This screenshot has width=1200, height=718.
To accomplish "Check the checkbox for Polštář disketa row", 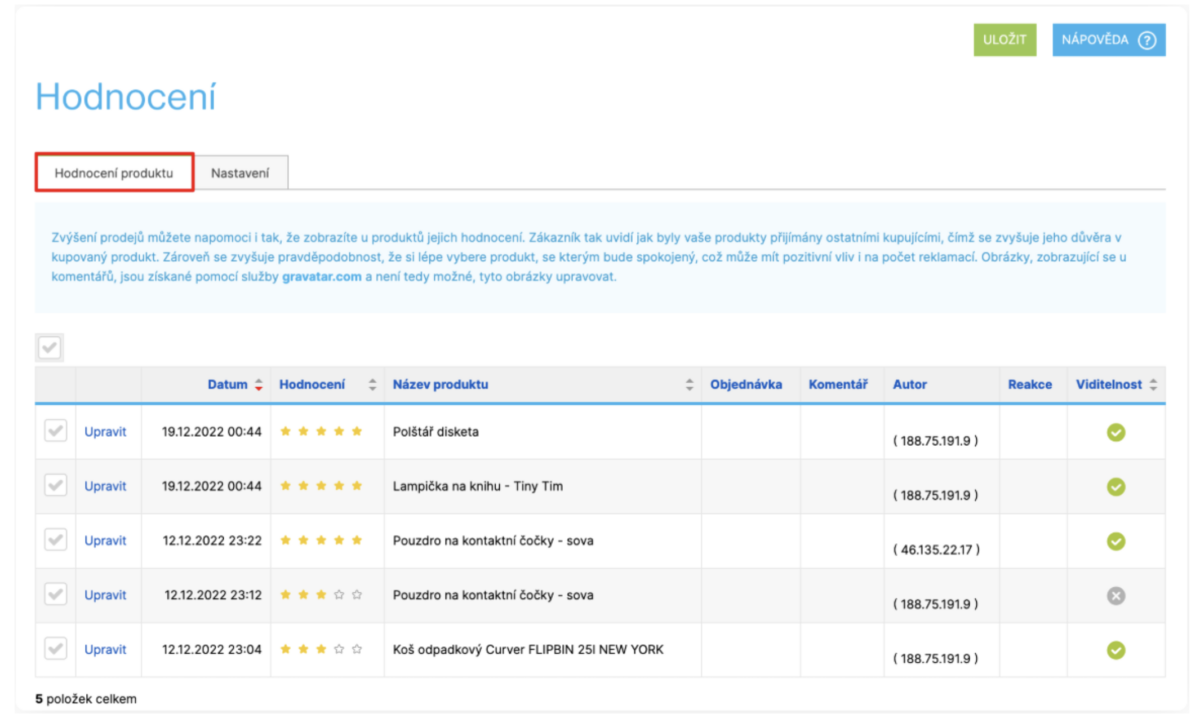I will point(56,432).
